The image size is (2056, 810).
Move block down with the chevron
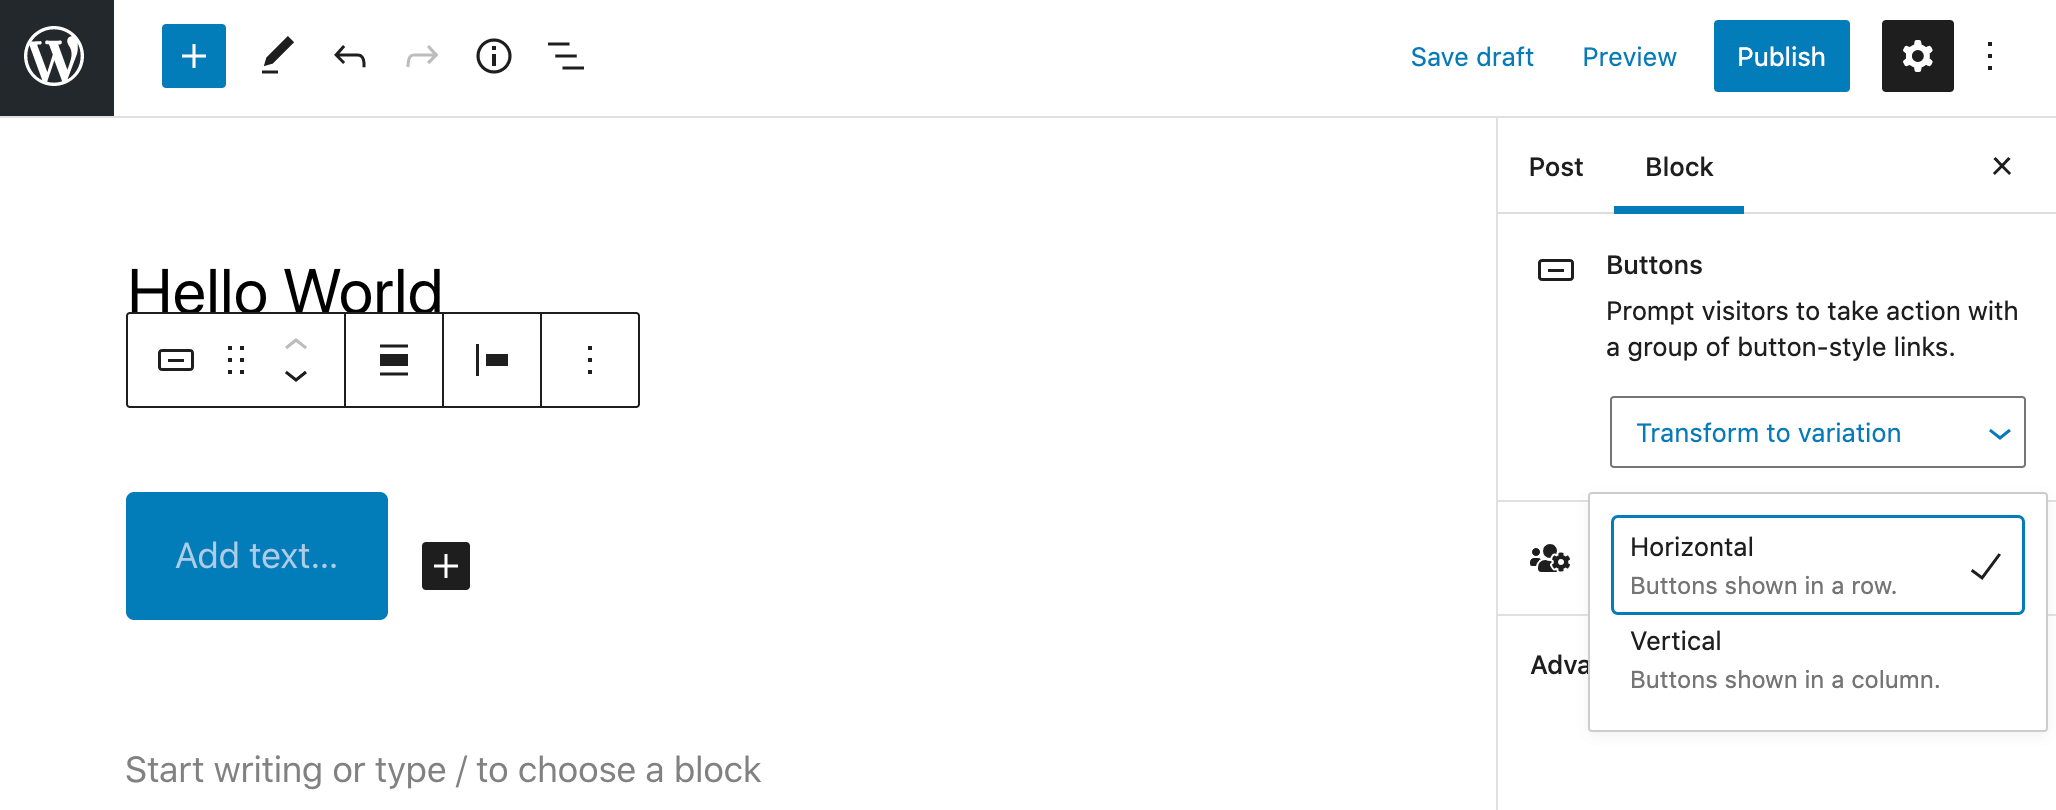tap(296, 377)
